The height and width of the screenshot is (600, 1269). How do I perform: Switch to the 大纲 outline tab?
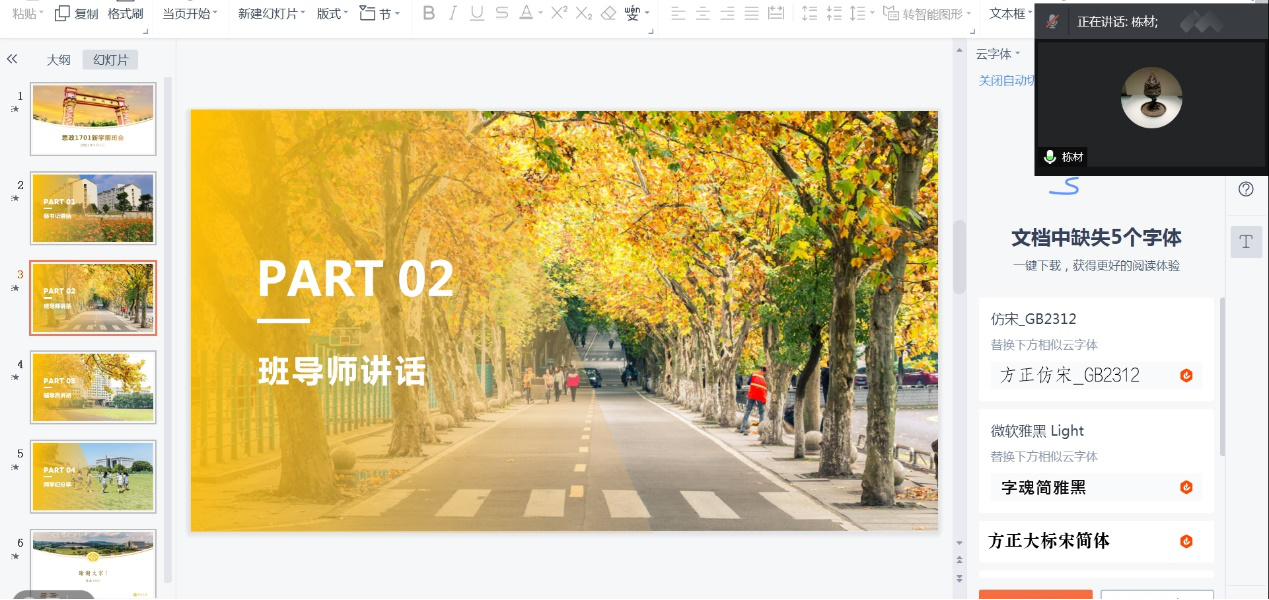pyautogui.click(x=57, y=60)
